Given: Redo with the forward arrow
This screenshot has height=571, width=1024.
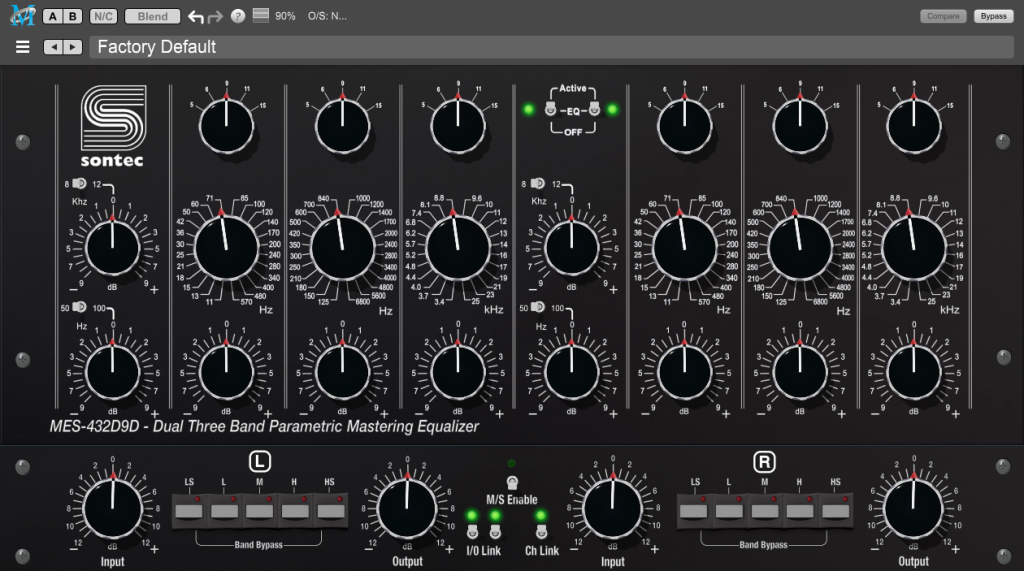Looking at the screenshot, I should point(215,16).
